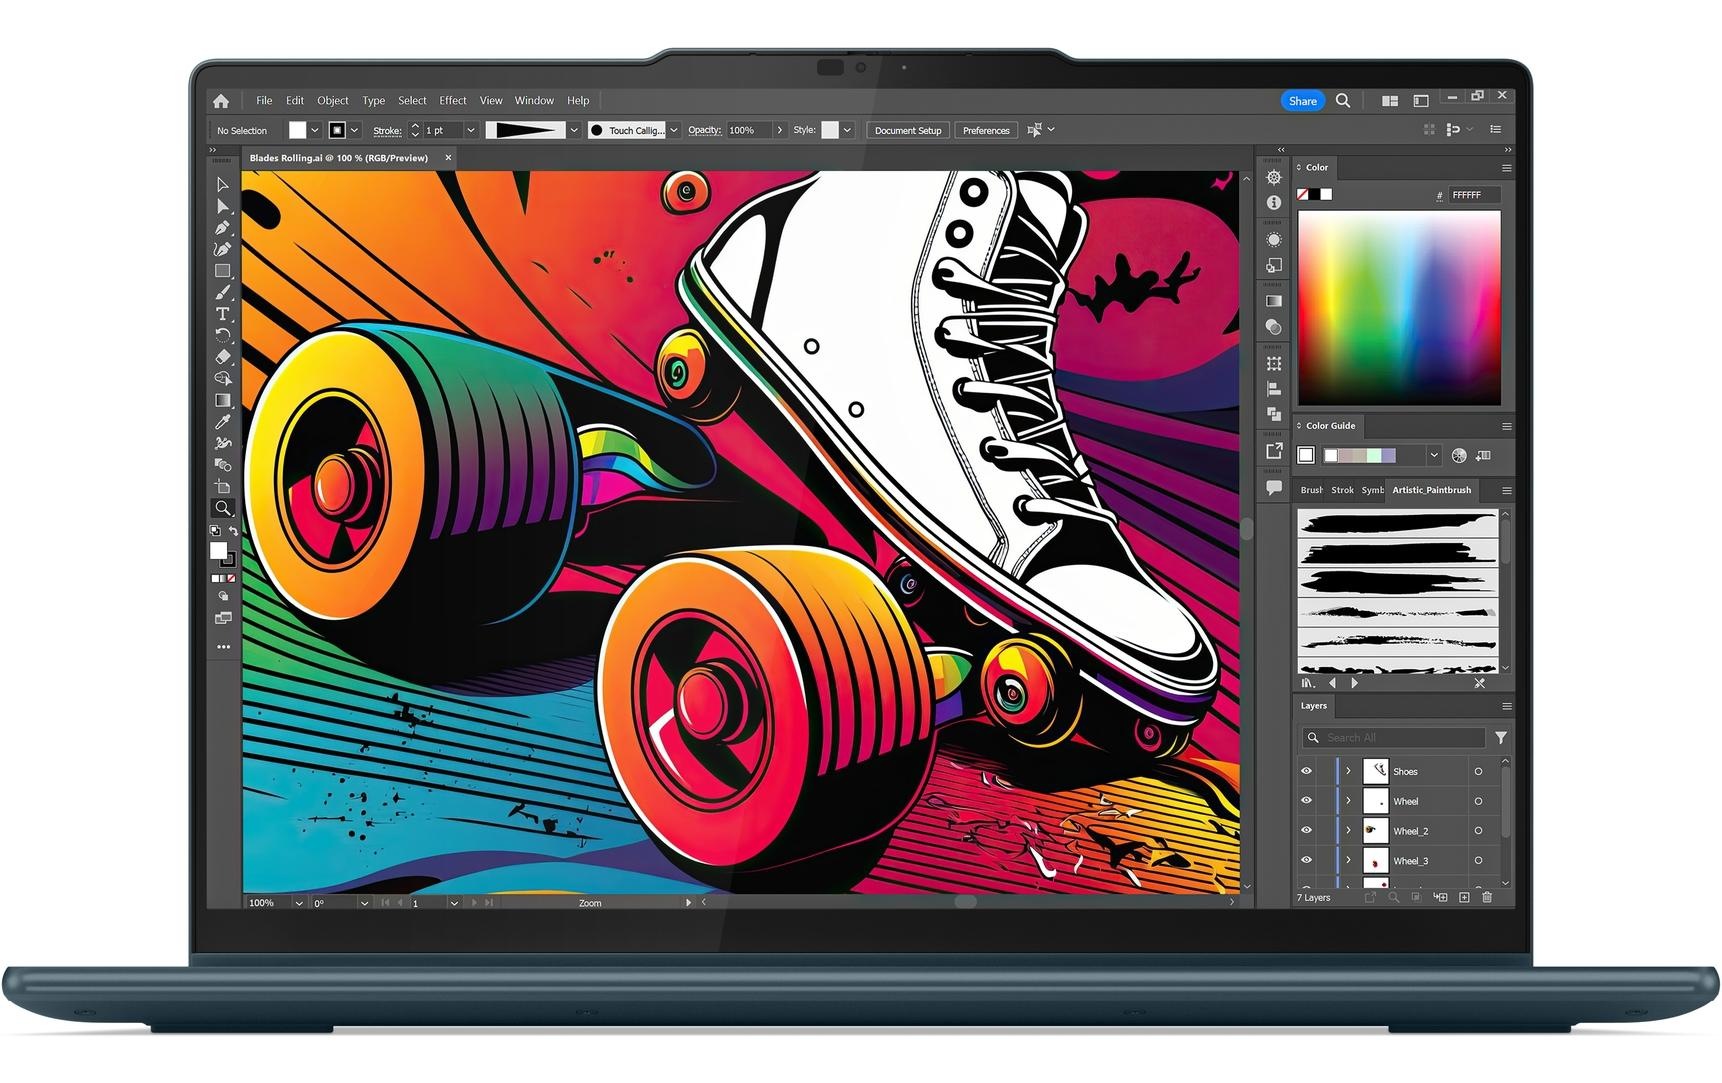The height and width of the screenshot is (1083, 1722).
Task: Click the Home icon
Action: 221,101
